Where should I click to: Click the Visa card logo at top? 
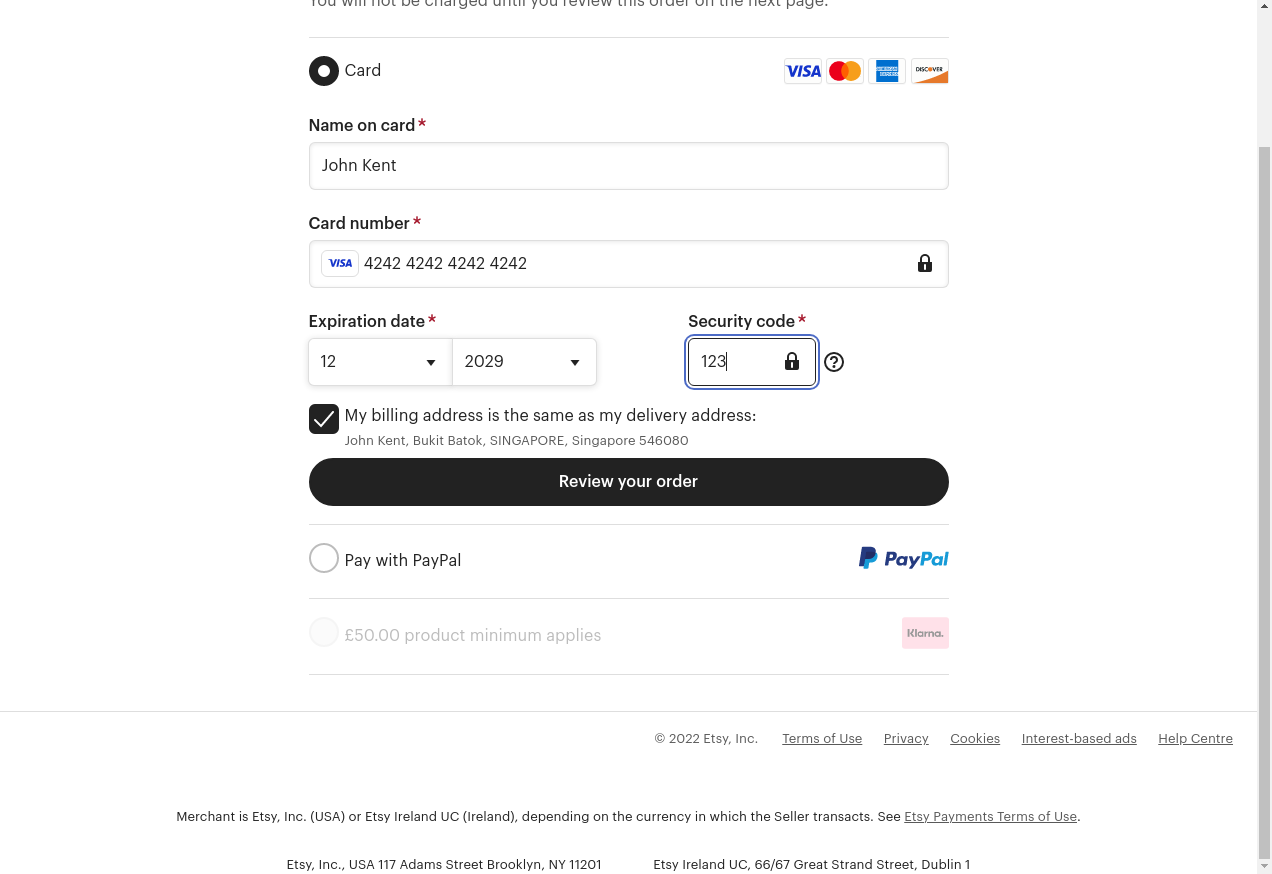click(x=803, y=71)
